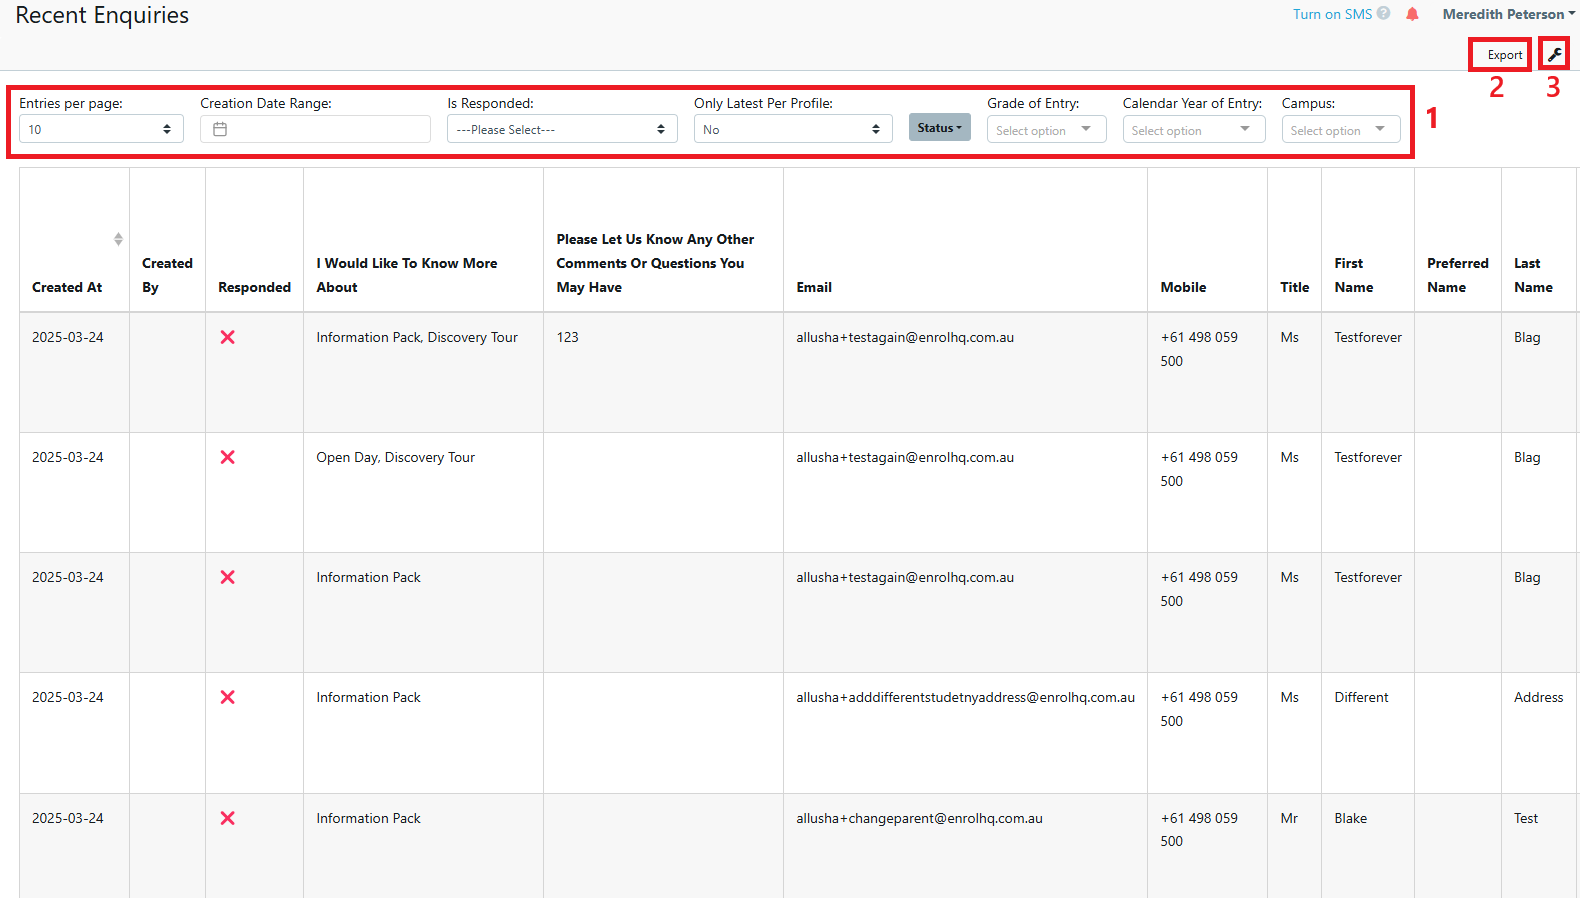Click red X for adddifferentstudetnyaddress row
The width and height of the screenshot is (1580, 898).
tap(228, 697)
